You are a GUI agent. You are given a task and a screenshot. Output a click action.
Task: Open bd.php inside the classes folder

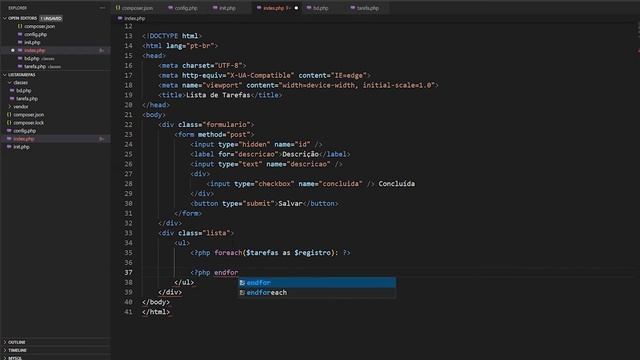(23, 91)
